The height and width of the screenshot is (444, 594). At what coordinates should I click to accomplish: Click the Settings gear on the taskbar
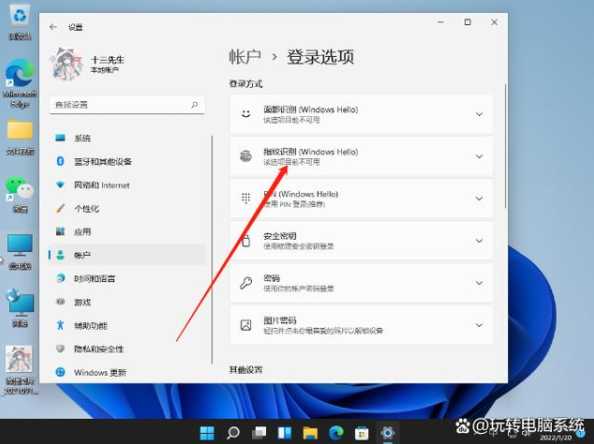(388, 433)
